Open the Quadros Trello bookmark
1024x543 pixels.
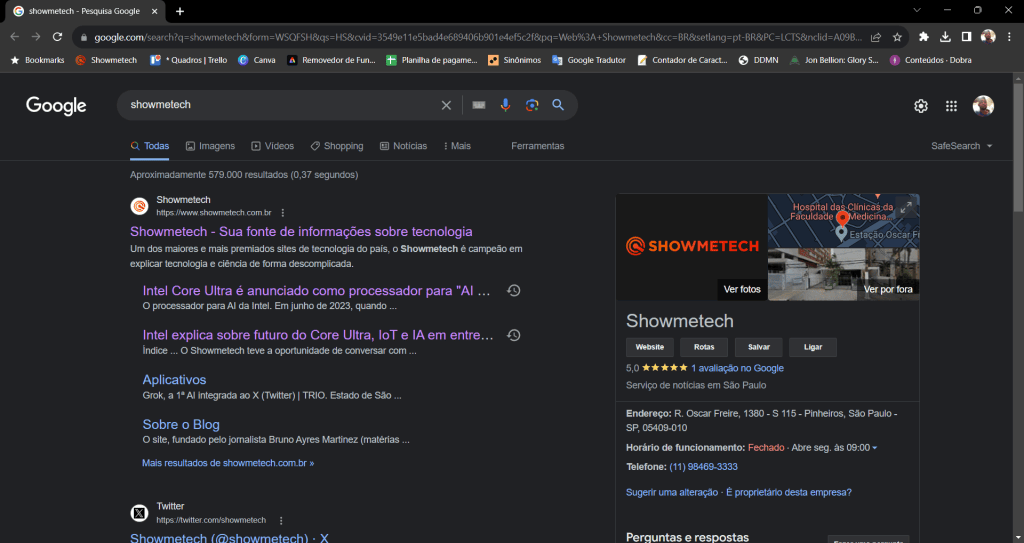point(188,60)
